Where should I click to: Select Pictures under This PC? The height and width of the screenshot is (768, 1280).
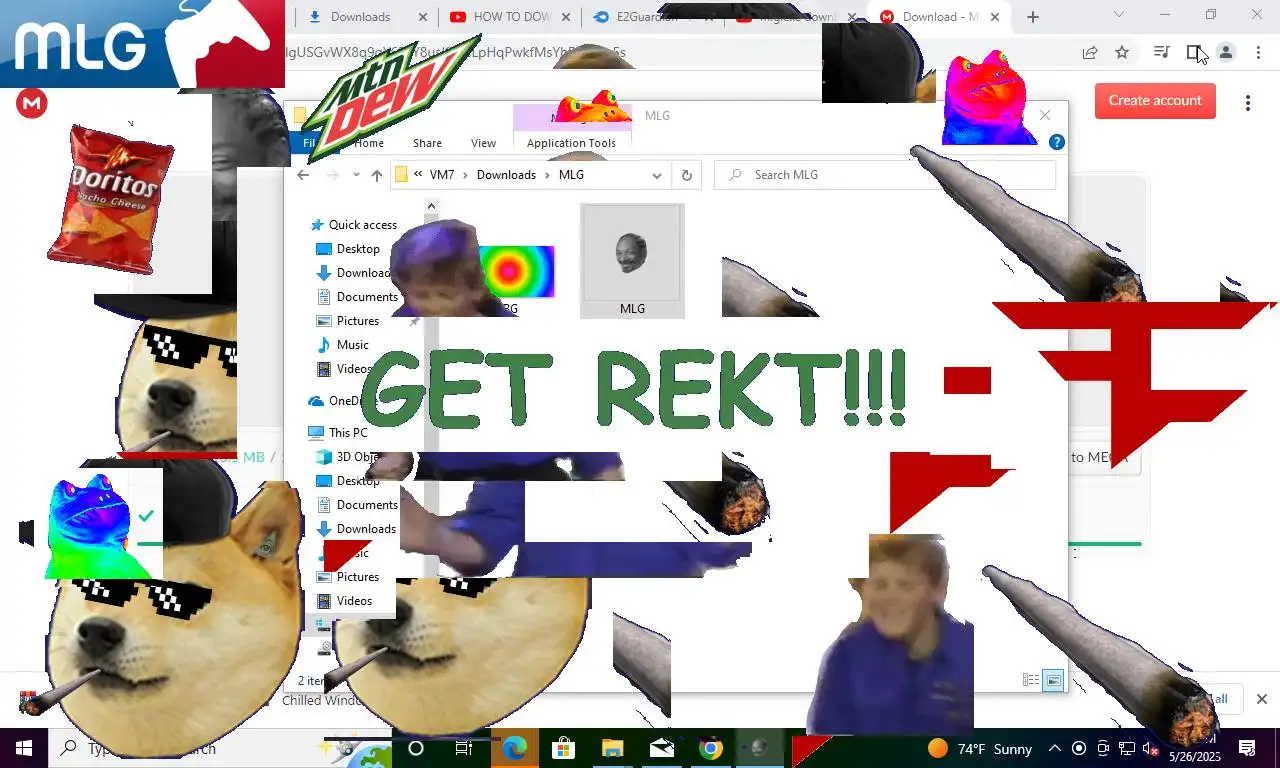[x=348, y=577]
